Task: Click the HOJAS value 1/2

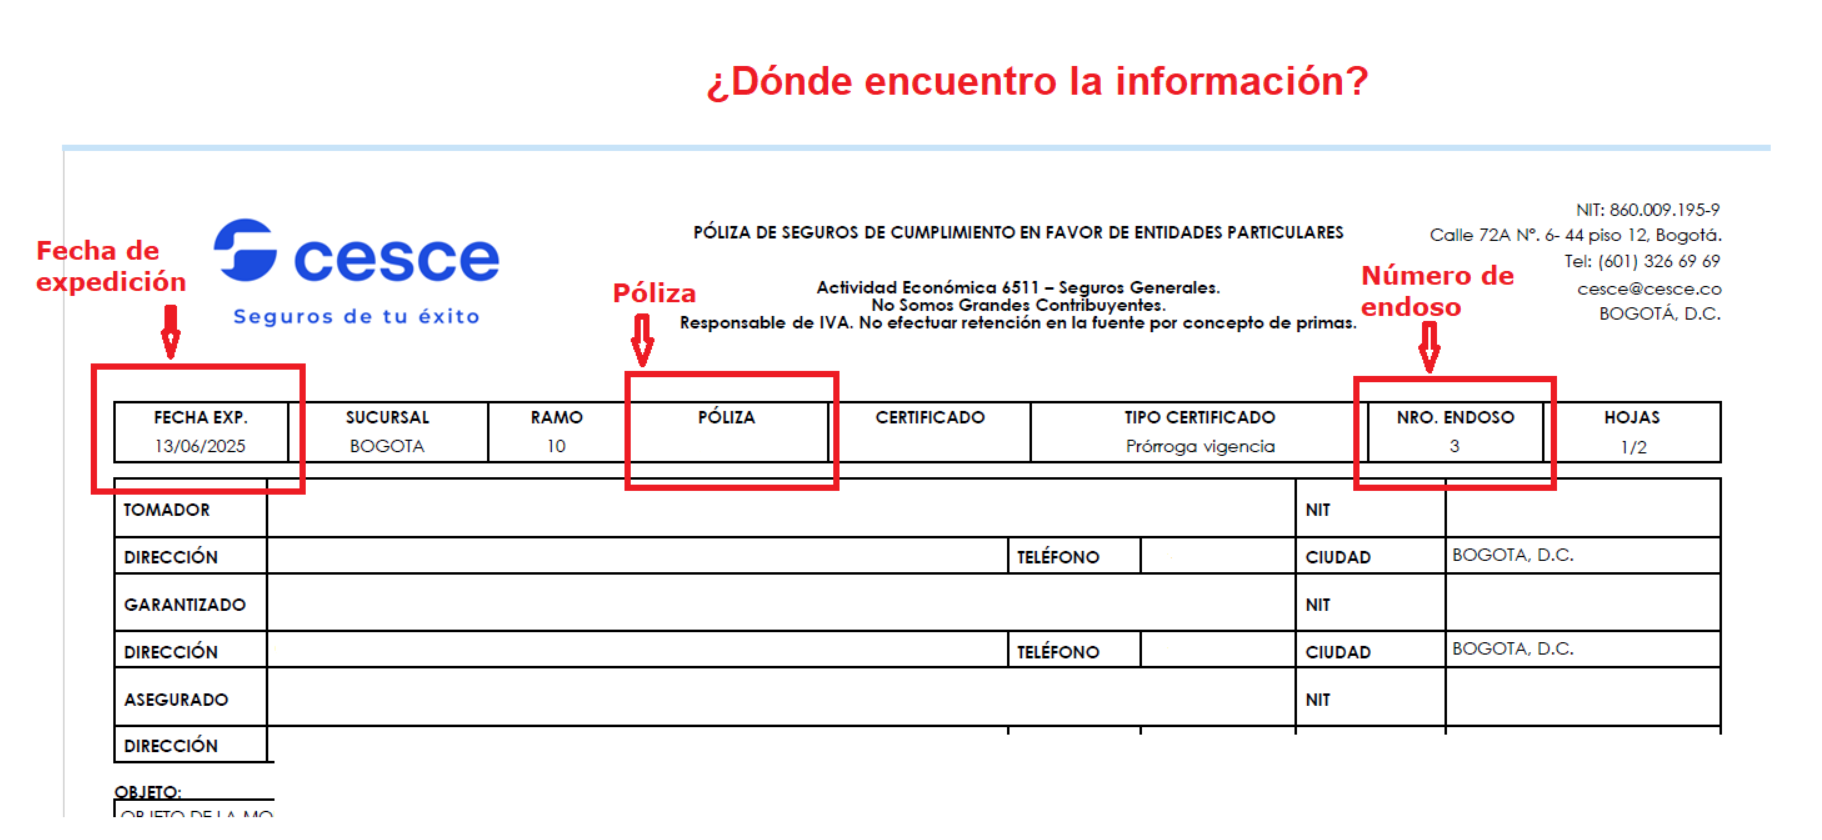Action: [1633, 447]
